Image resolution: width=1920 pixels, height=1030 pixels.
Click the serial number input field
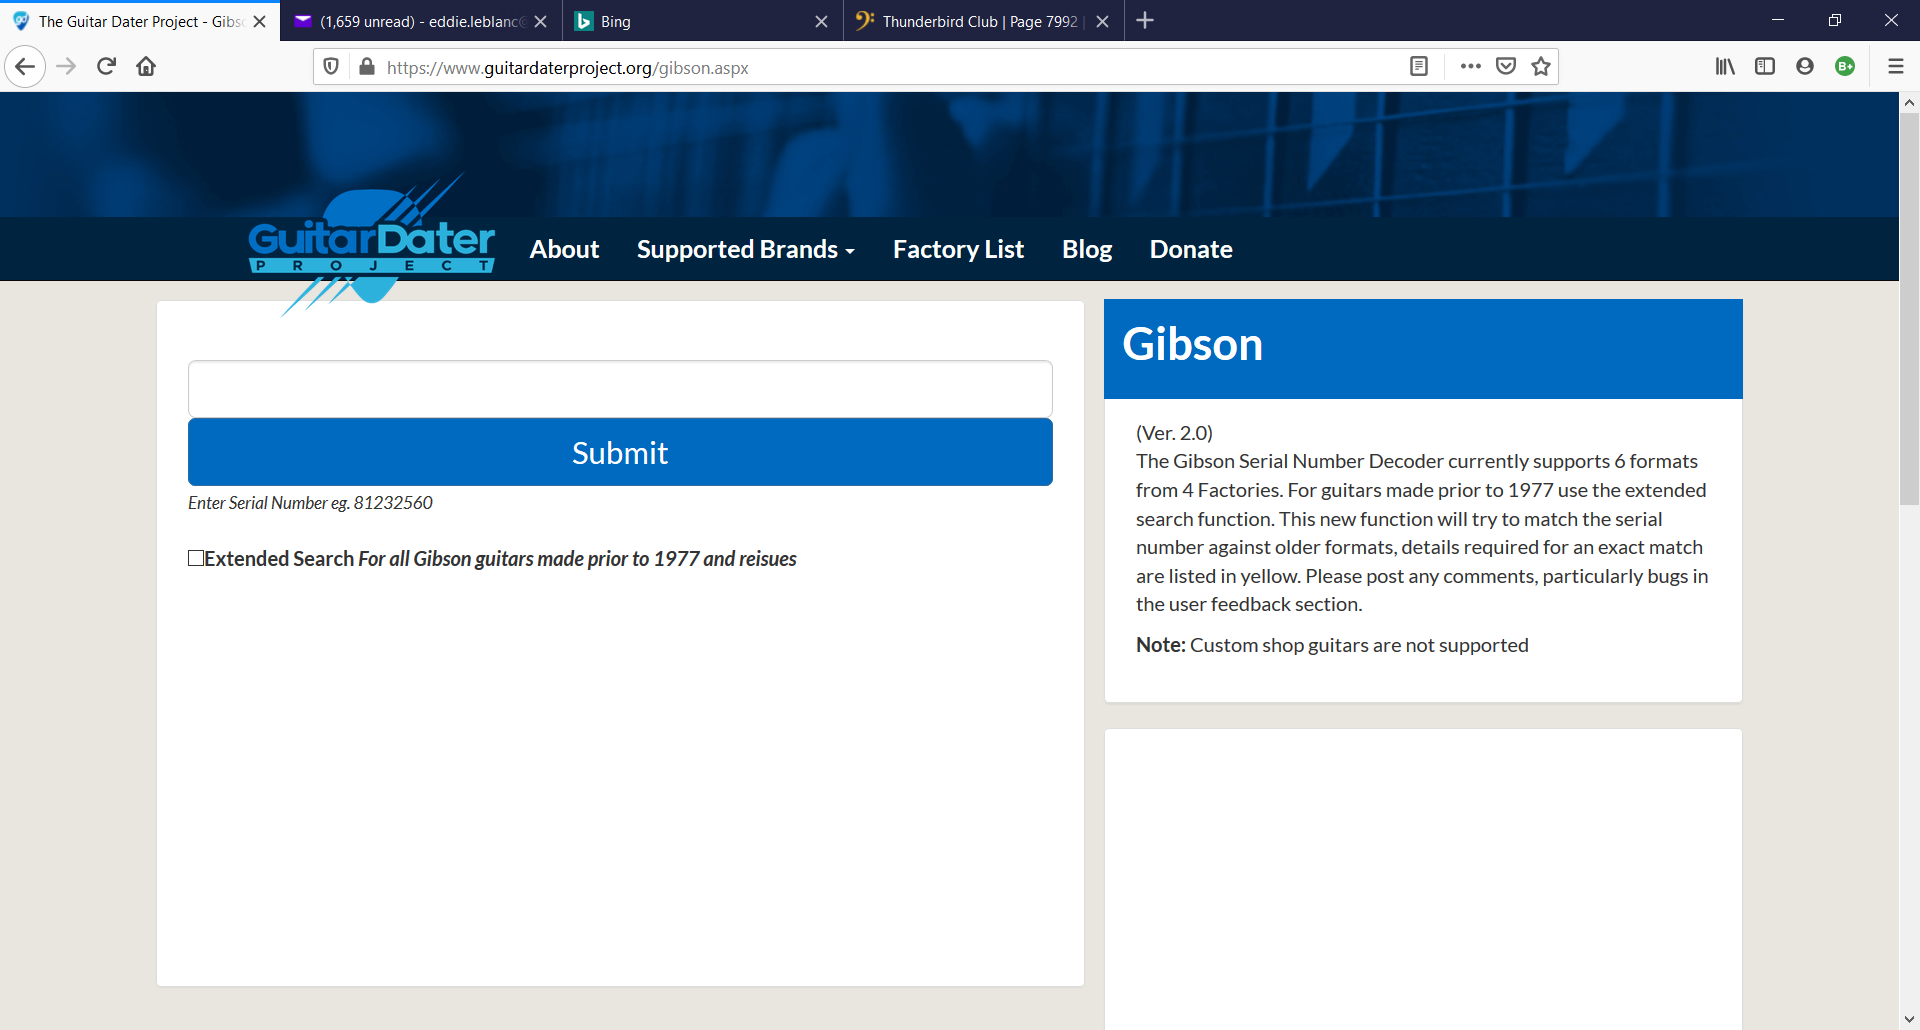click(x=620, y=389)
